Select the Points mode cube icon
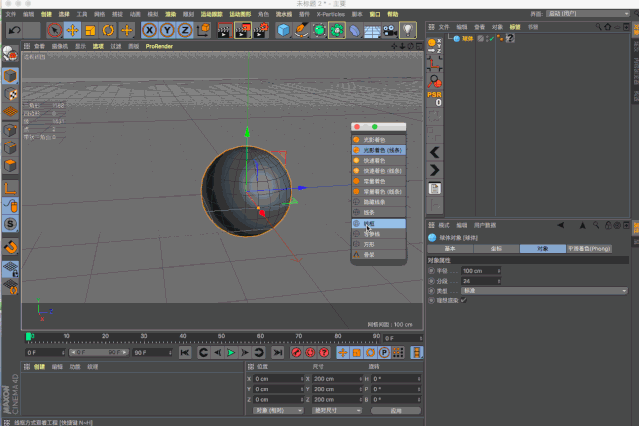The width and height of the screenshot is (639, 426). (10, 130)
